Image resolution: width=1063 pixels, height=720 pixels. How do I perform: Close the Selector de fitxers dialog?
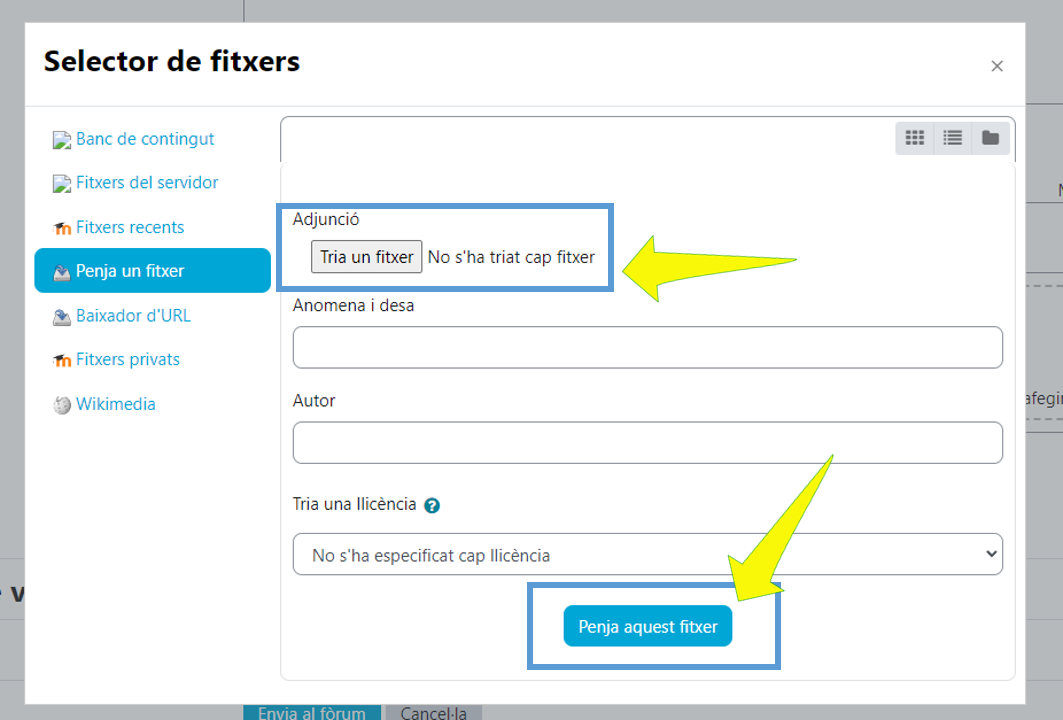point(997,65)
